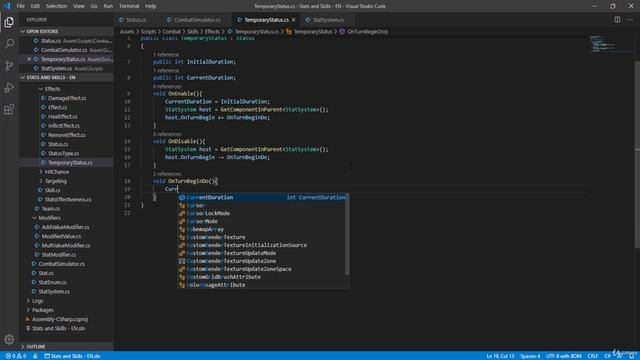The image size is (640, 360).
Task: Open the Selection menu
Action: [x=56, y=6]
